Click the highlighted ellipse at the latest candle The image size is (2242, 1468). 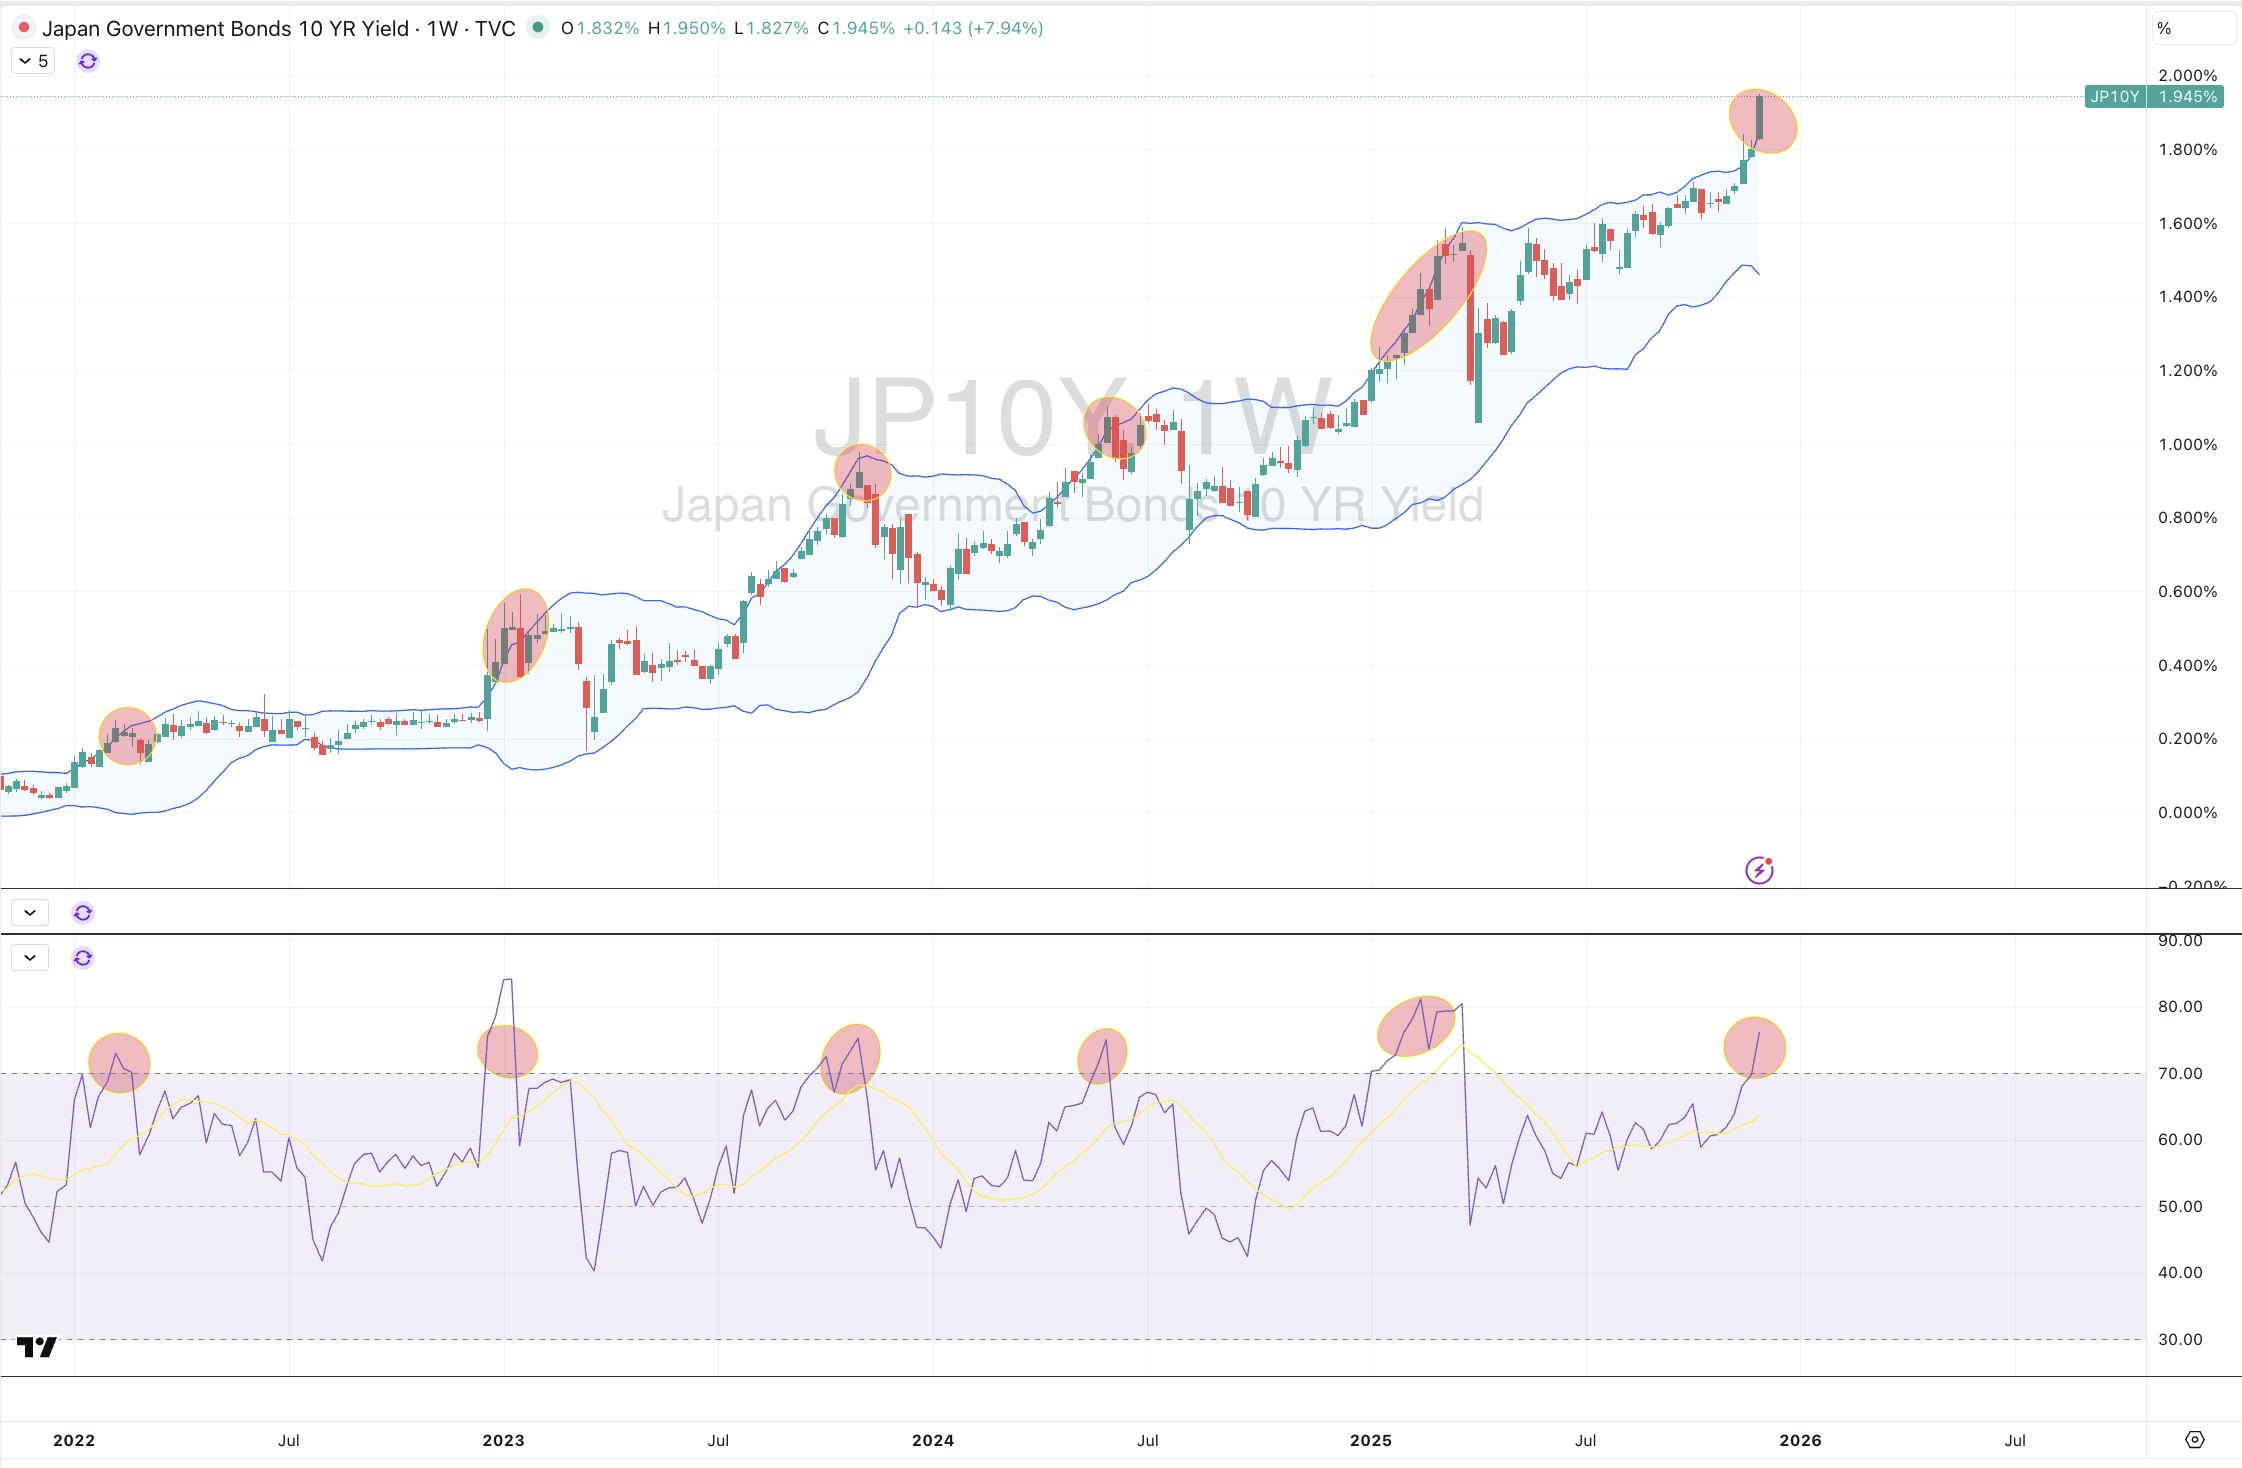click(x=1763, y=121)
